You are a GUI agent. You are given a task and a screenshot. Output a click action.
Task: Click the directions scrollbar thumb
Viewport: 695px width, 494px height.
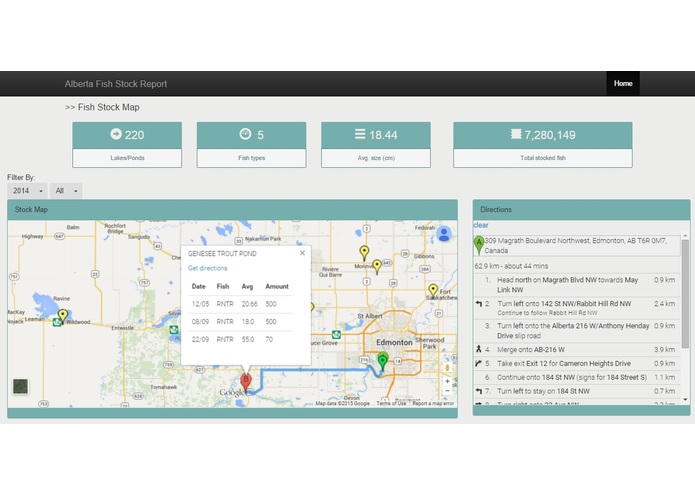point(685,294)
